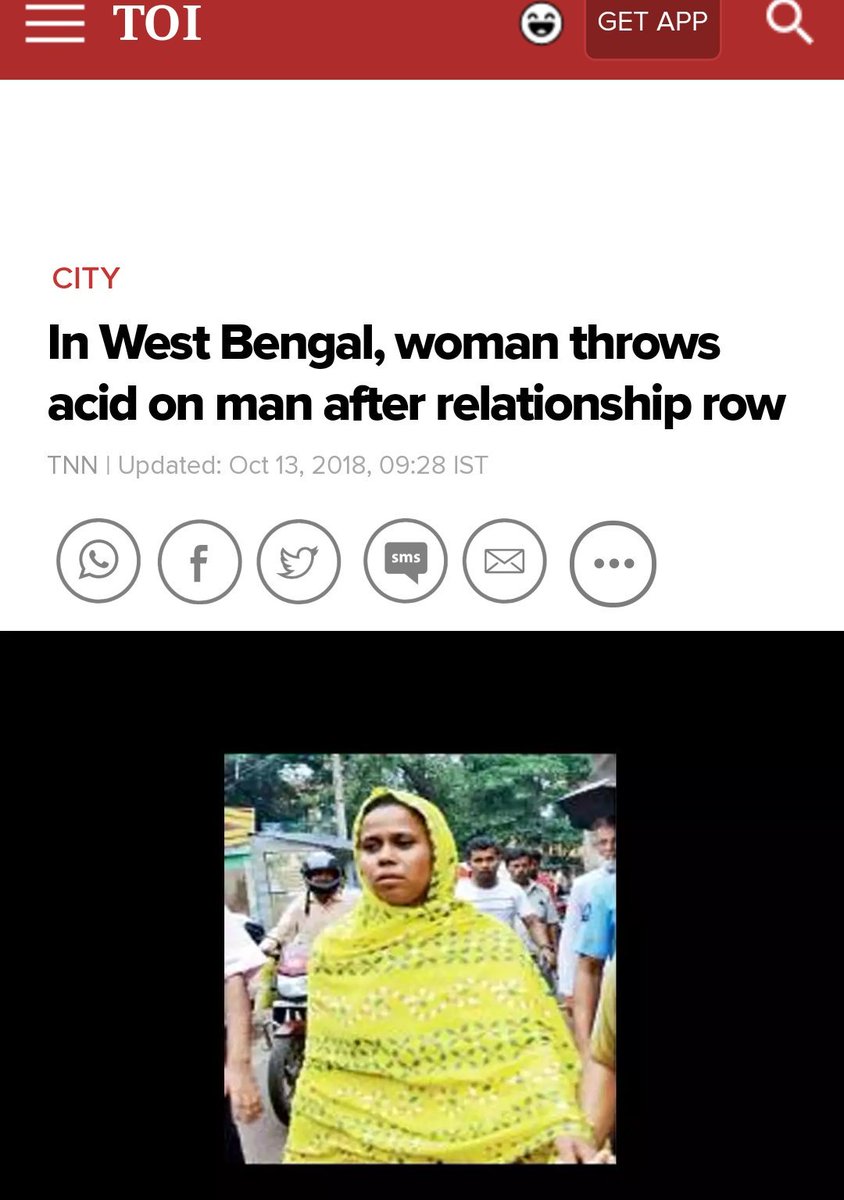The image size is (844, 1200).
Task: Click the Updated Oct 13, 2018 timestamp
Action: pos(303,465)
